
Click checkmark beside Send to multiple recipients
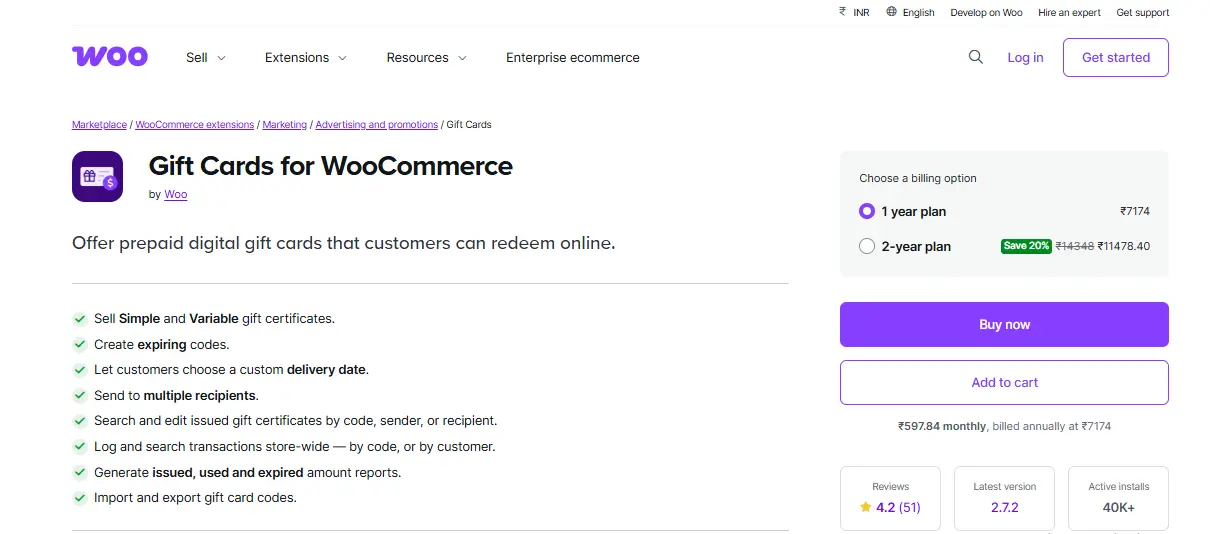pyautogui.click(x=80, y=396)
